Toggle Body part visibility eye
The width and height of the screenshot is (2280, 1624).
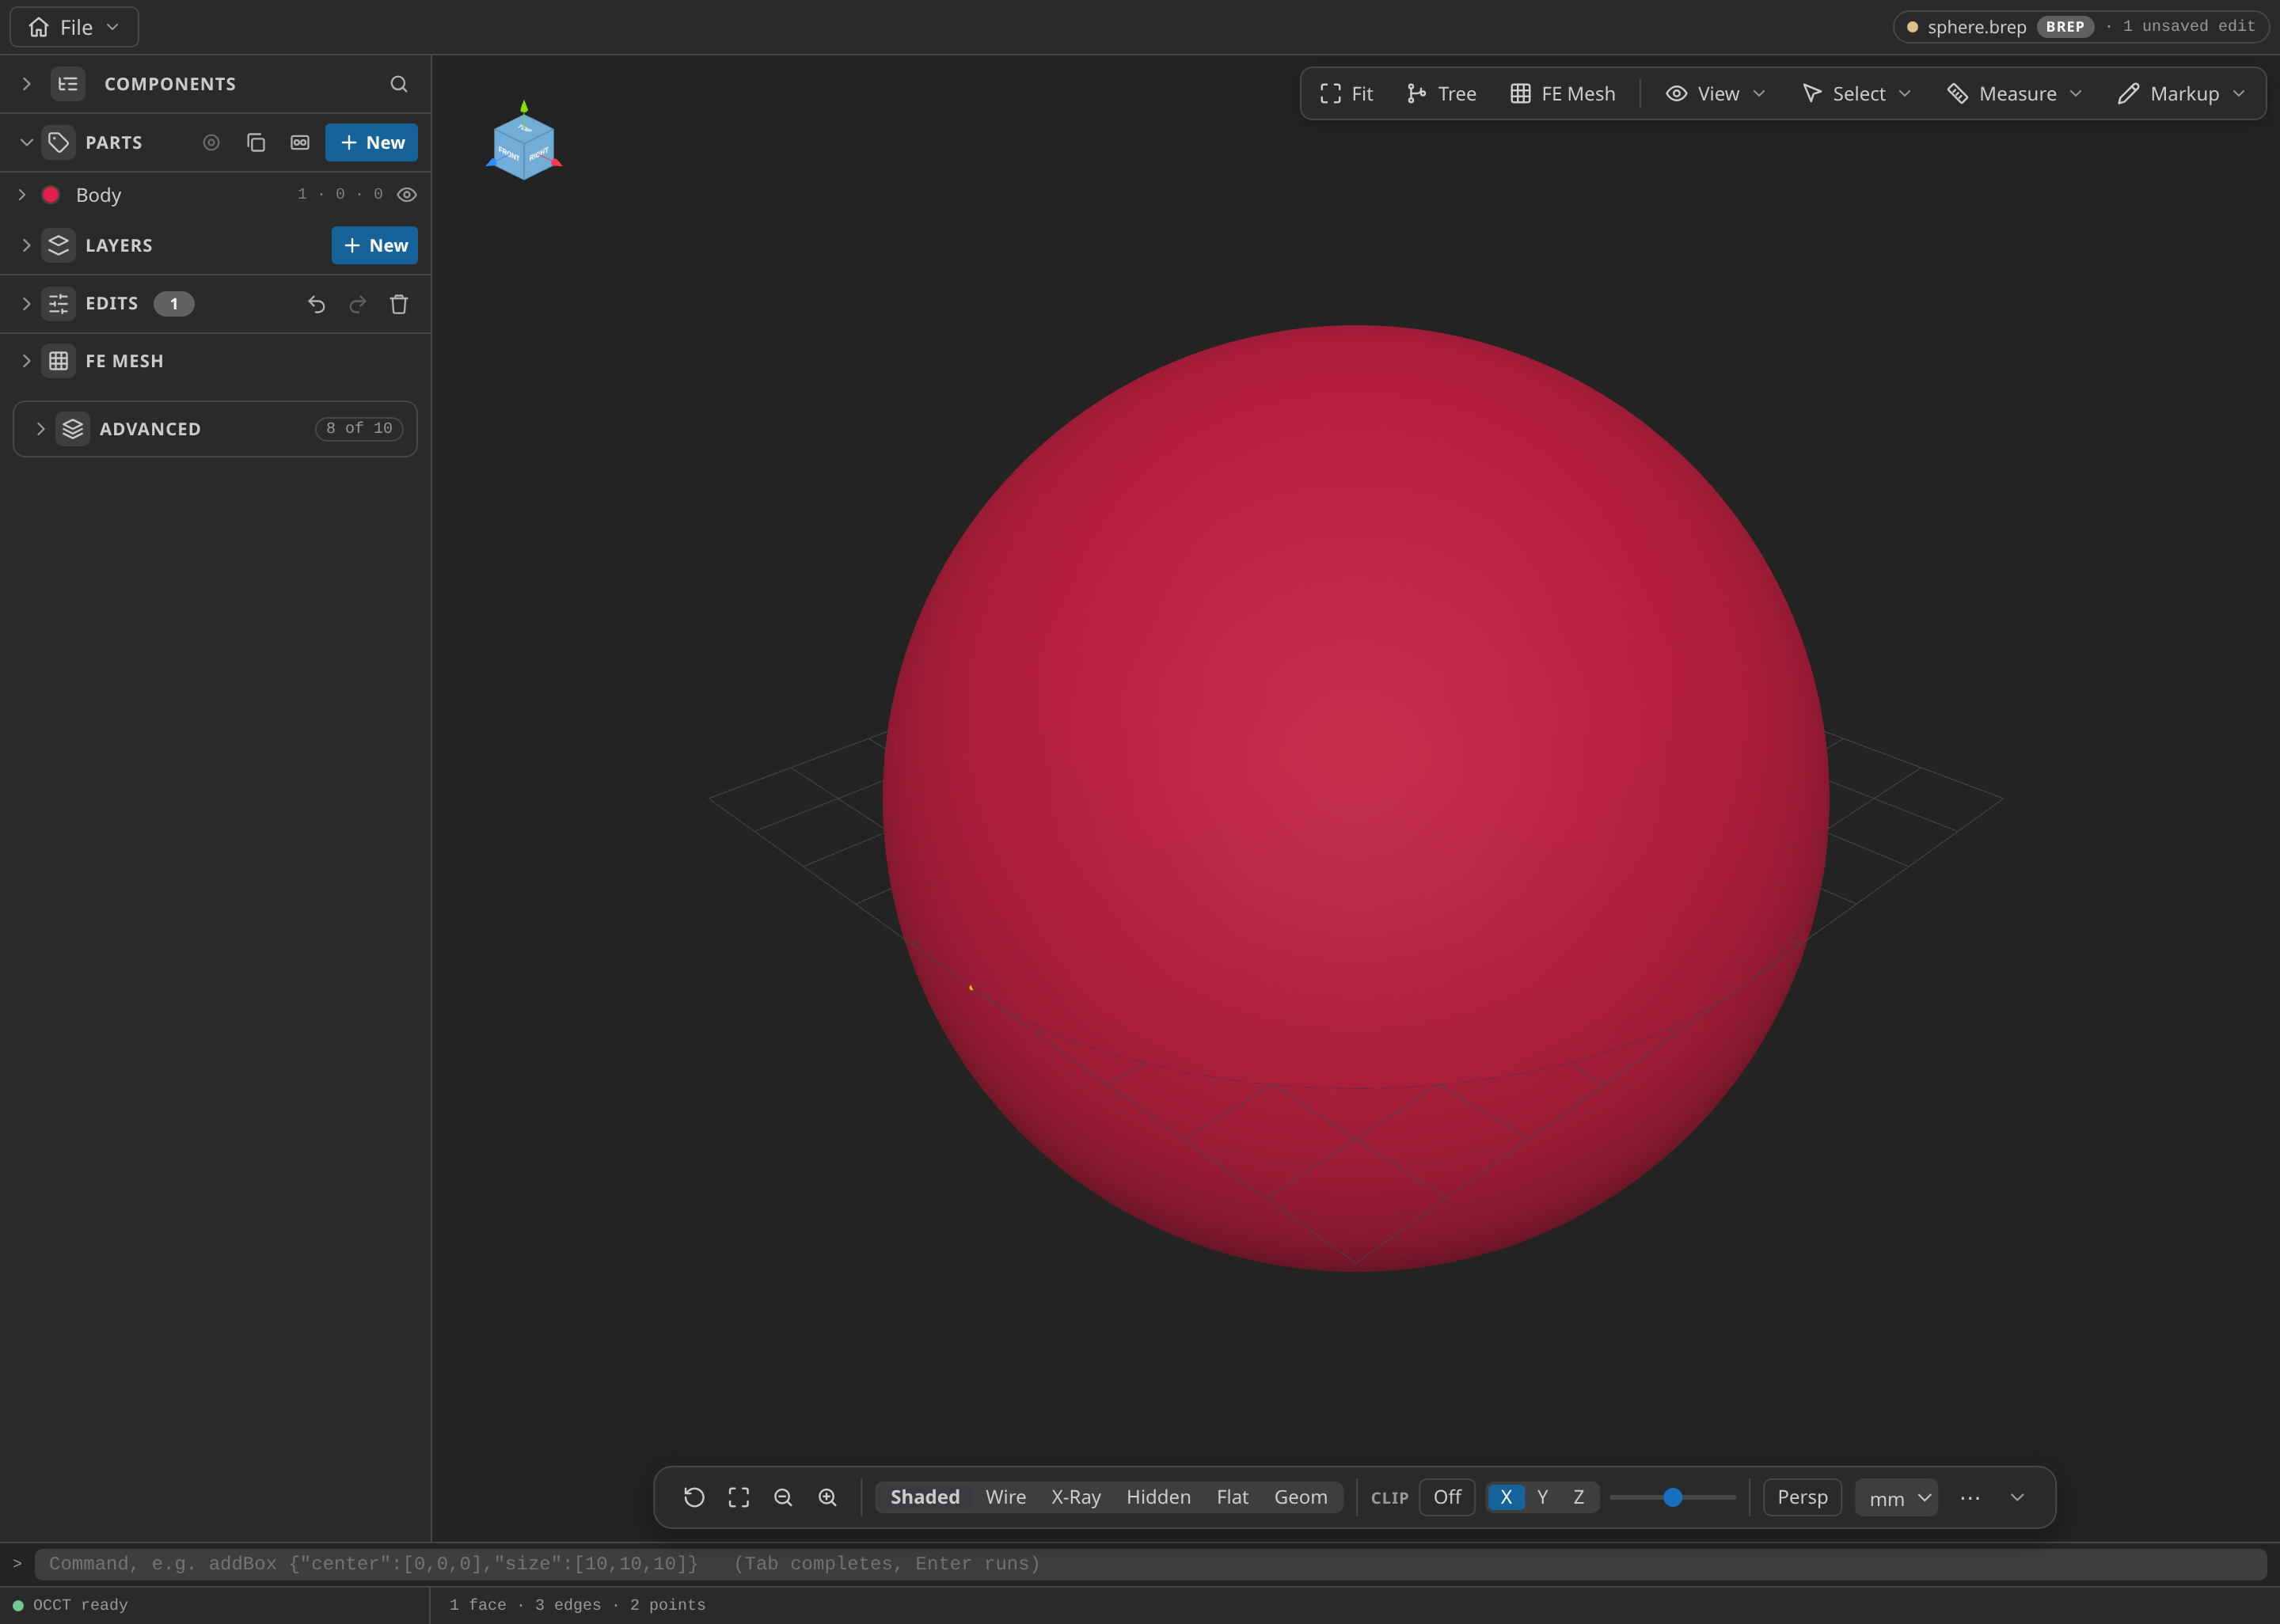coord(407,195)
